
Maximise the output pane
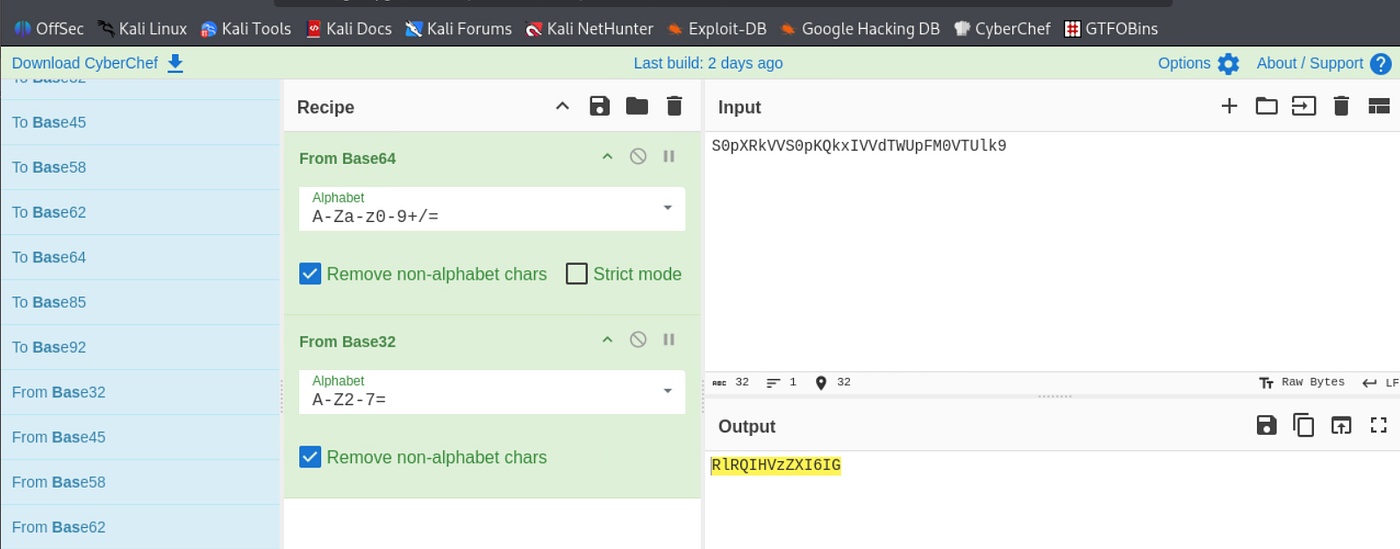1379,425
